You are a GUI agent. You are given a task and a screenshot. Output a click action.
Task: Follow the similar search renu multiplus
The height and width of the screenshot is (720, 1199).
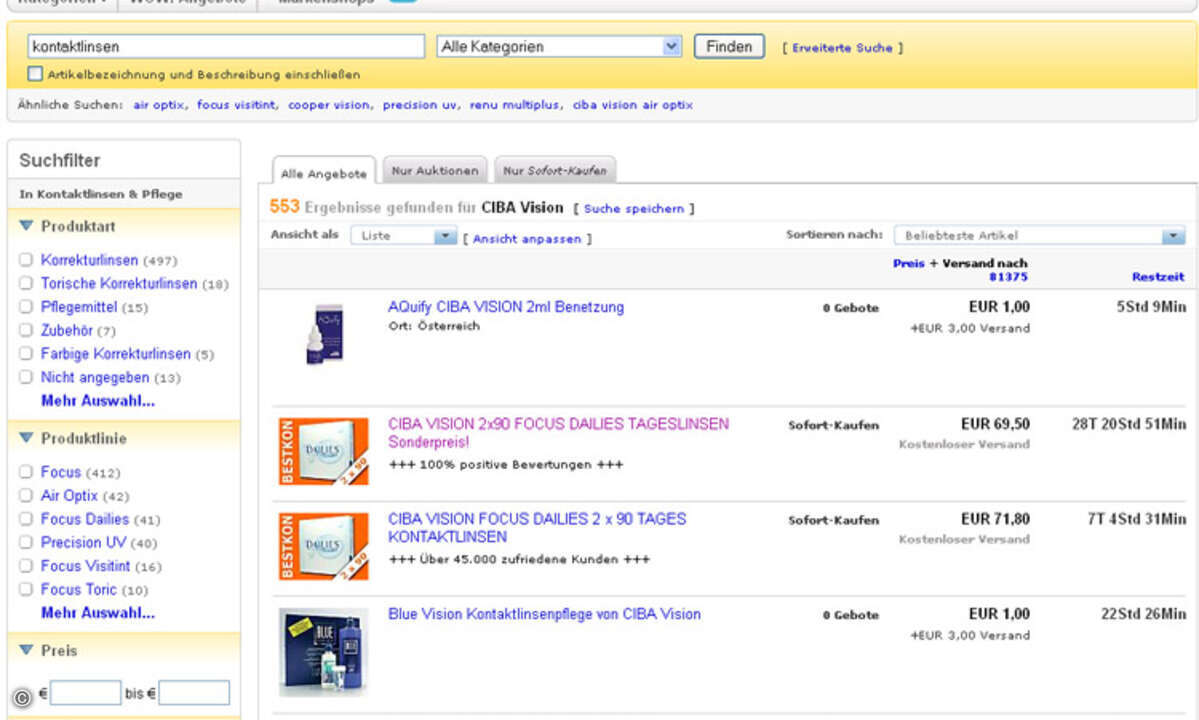(514, 105)
